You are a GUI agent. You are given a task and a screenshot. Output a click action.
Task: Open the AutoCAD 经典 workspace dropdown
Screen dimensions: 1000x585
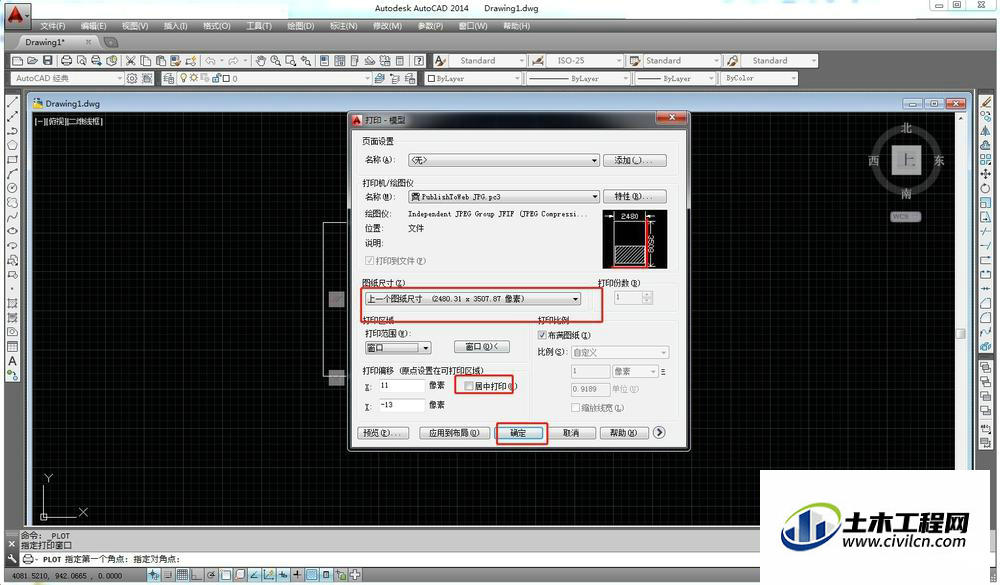(x=67, y=78)
